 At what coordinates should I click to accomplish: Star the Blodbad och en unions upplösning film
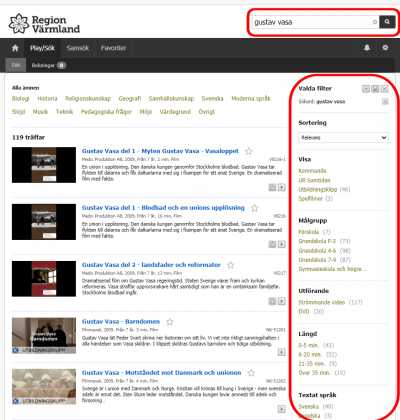254,208
